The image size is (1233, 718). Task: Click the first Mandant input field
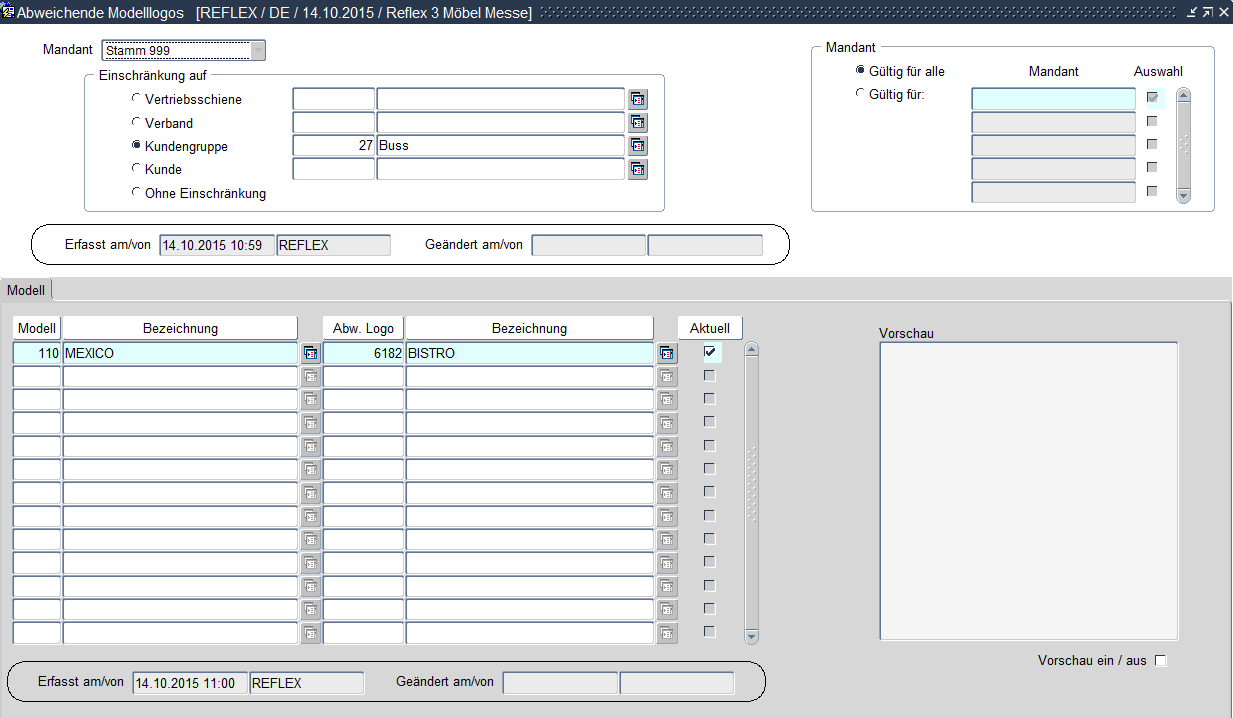click(1053, 98)
